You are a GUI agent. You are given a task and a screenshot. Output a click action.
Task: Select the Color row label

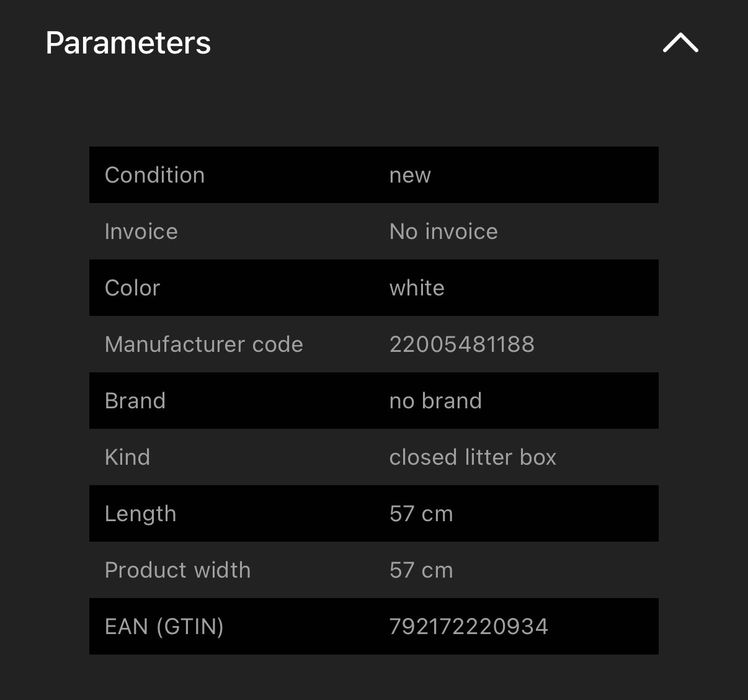click(x=132, y=288)
